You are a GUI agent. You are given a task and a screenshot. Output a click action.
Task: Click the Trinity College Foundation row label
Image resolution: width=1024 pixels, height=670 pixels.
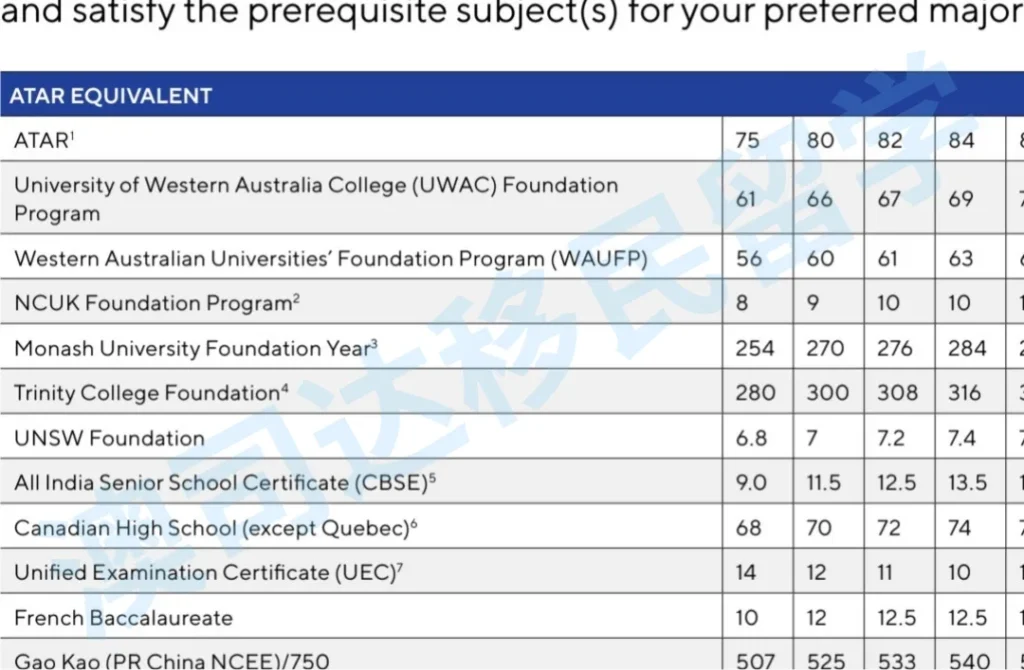pos(151,393)
